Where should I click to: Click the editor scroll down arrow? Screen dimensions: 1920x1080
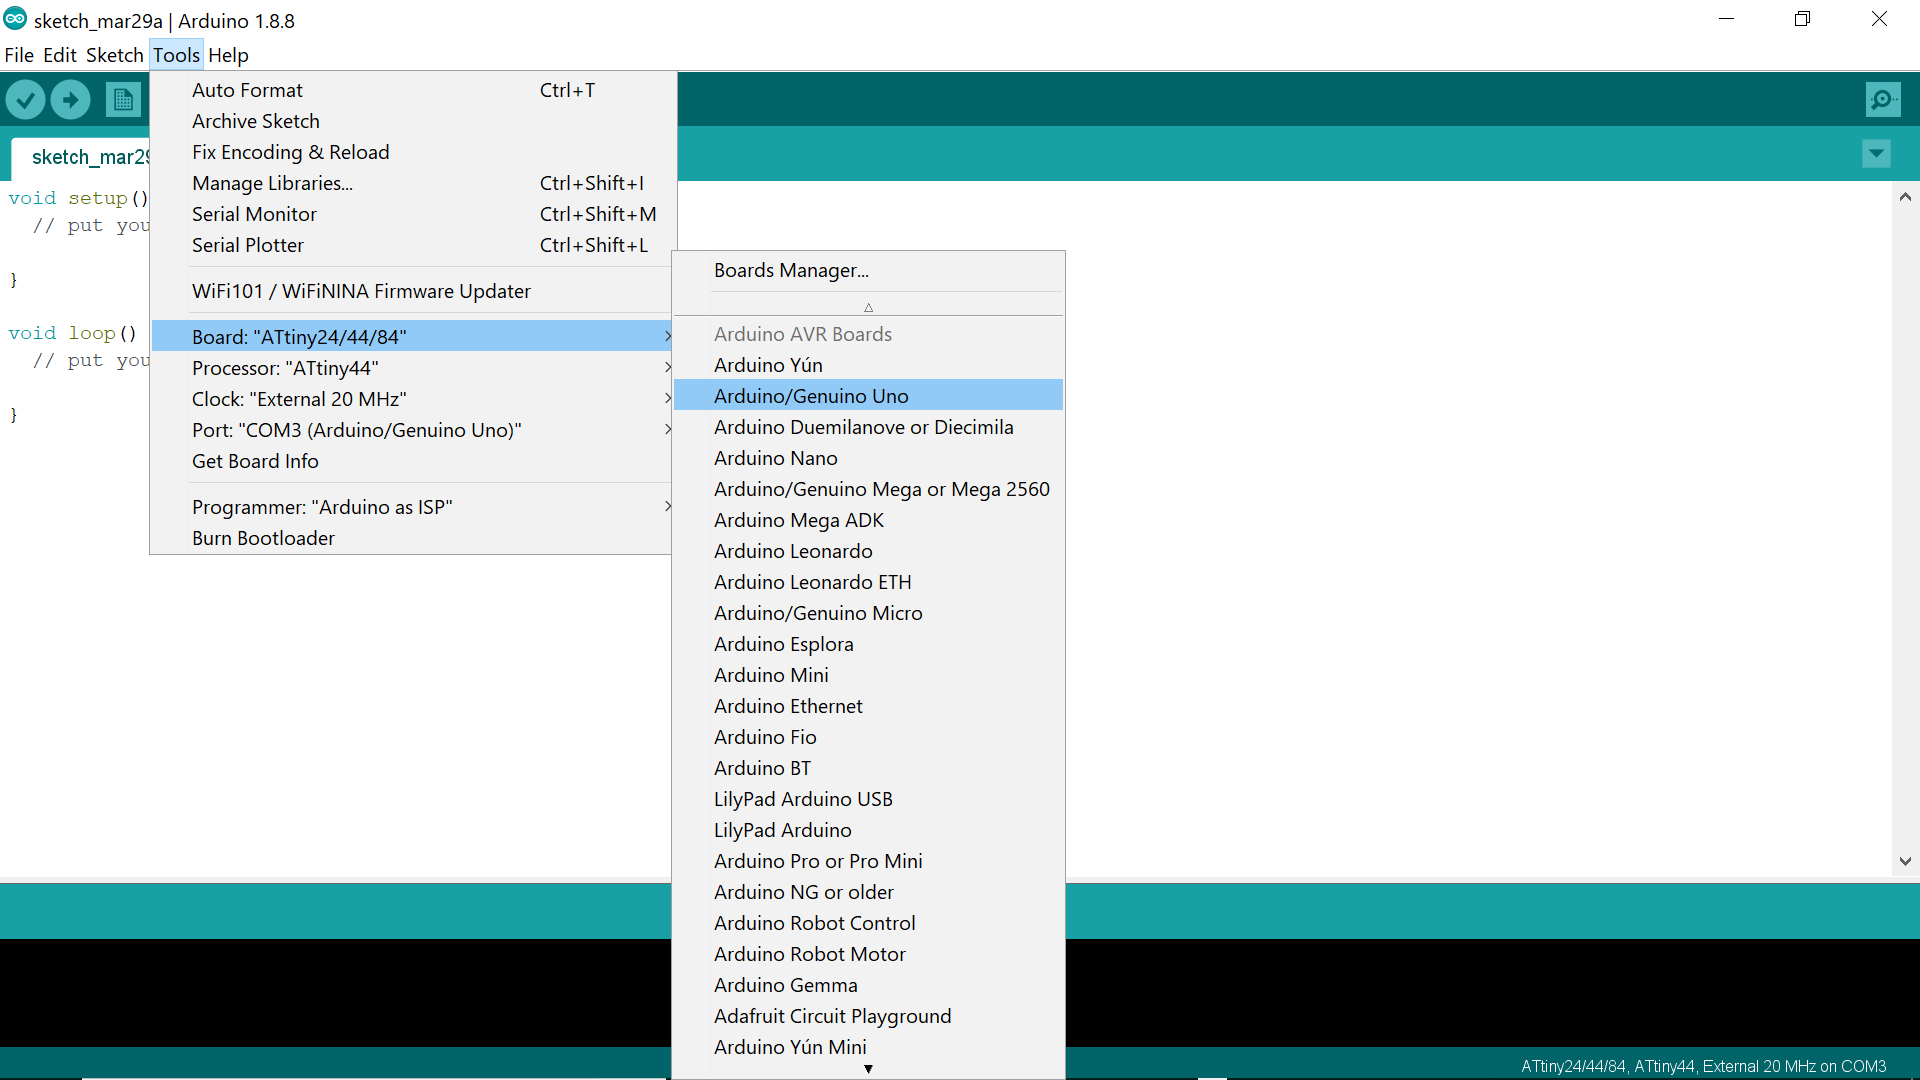click(1905, 861)
